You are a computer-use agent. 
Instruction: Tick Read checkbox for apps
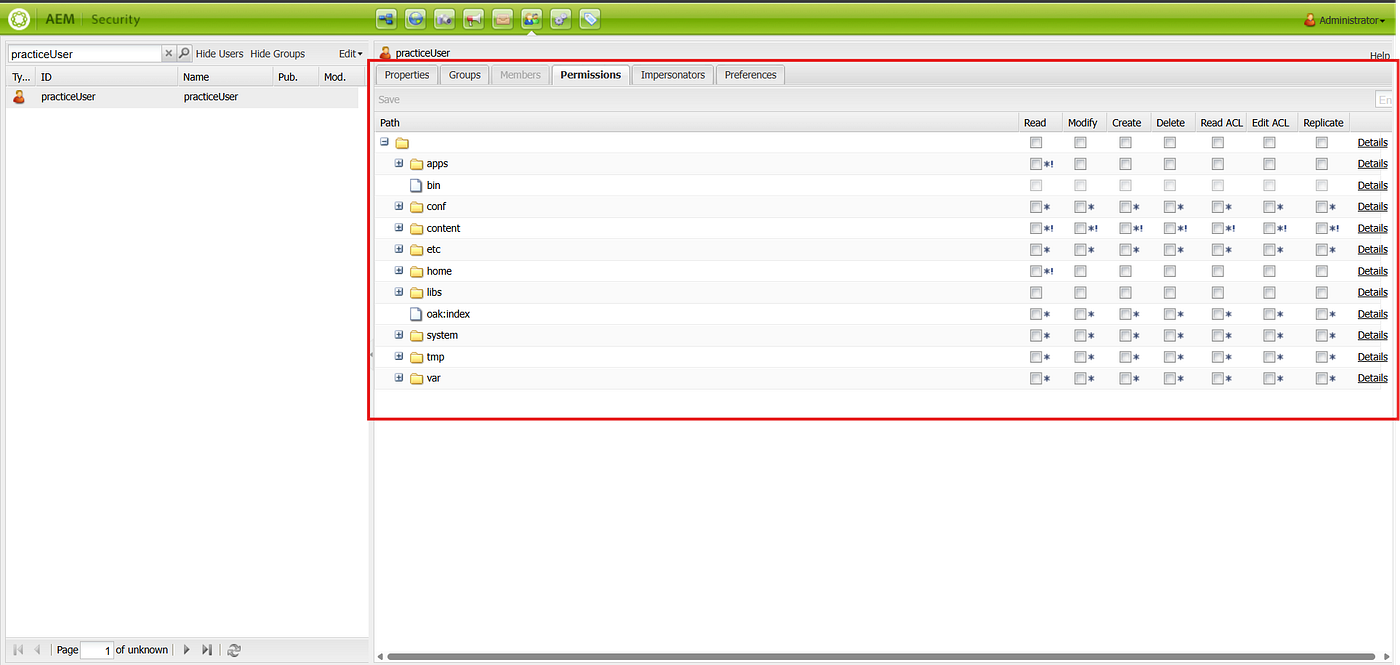click(x=1036, y=164)
